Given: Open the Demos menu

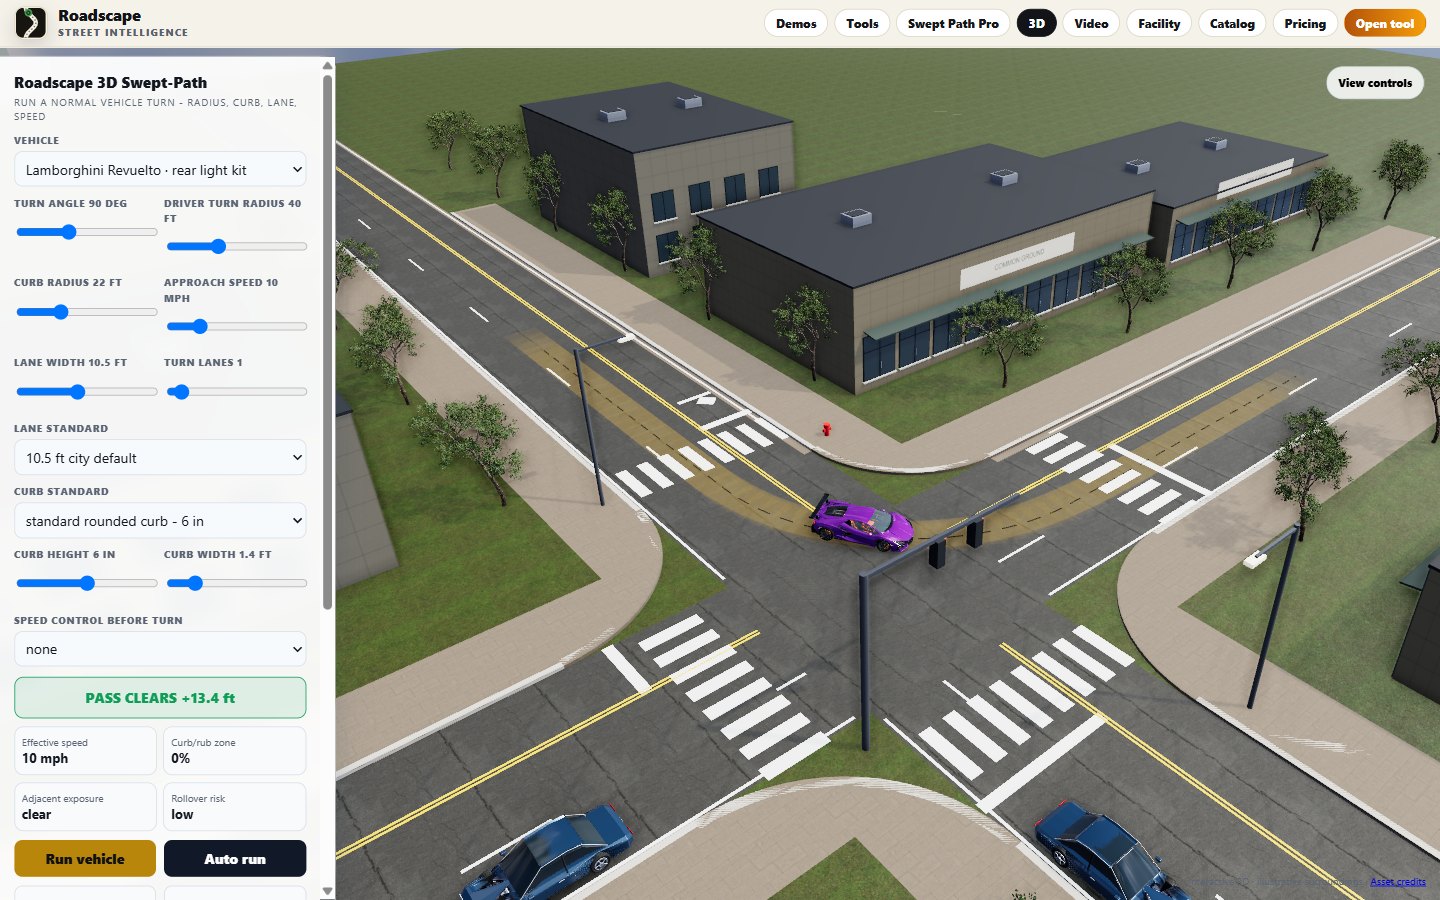Looking at the screenshot, I should pyautogui.click(x=796, y=23).
